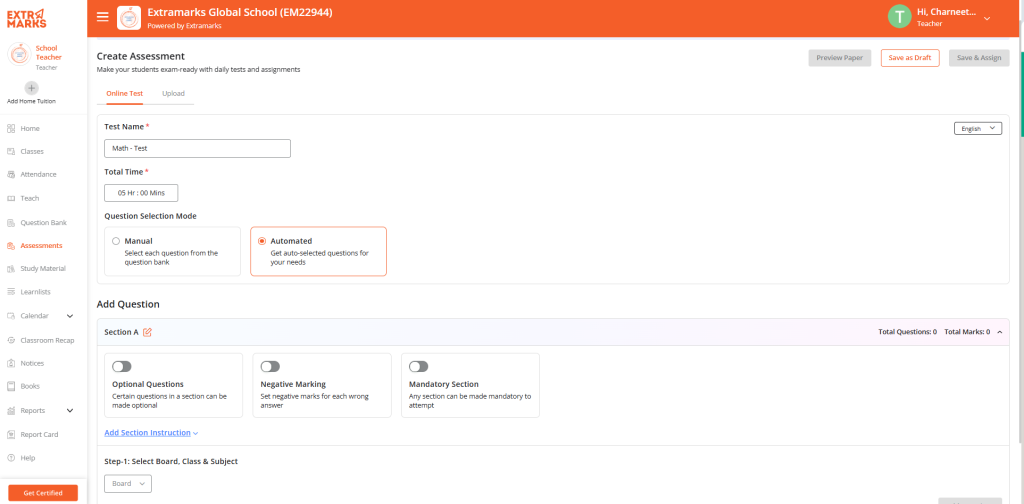
Task: Click the Add Home Tuition plus icon
Action: click(31, 88)
